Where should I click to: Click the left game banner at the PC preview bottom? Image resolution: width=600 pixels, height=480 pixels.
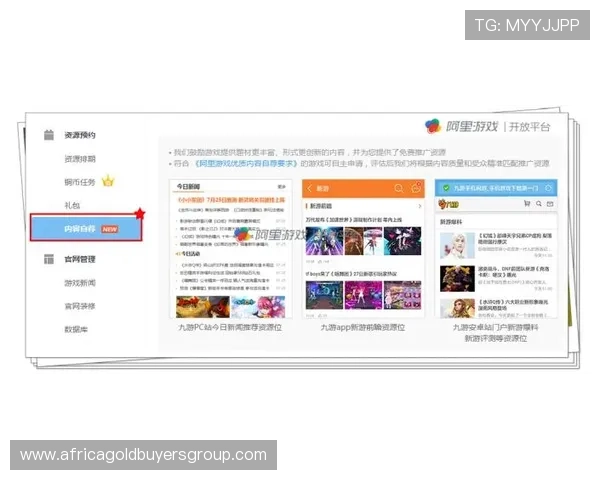tap(203, 306)
